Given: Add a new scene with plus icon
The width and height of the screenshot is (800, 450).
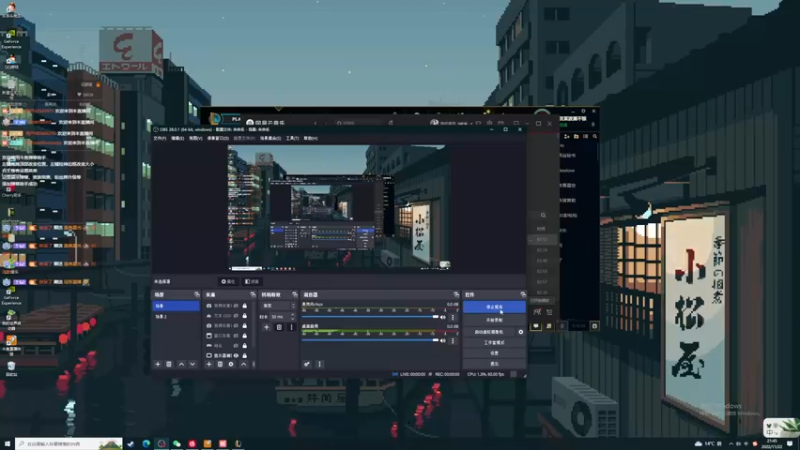Looking at the screenshot, I should coord(158,364).
